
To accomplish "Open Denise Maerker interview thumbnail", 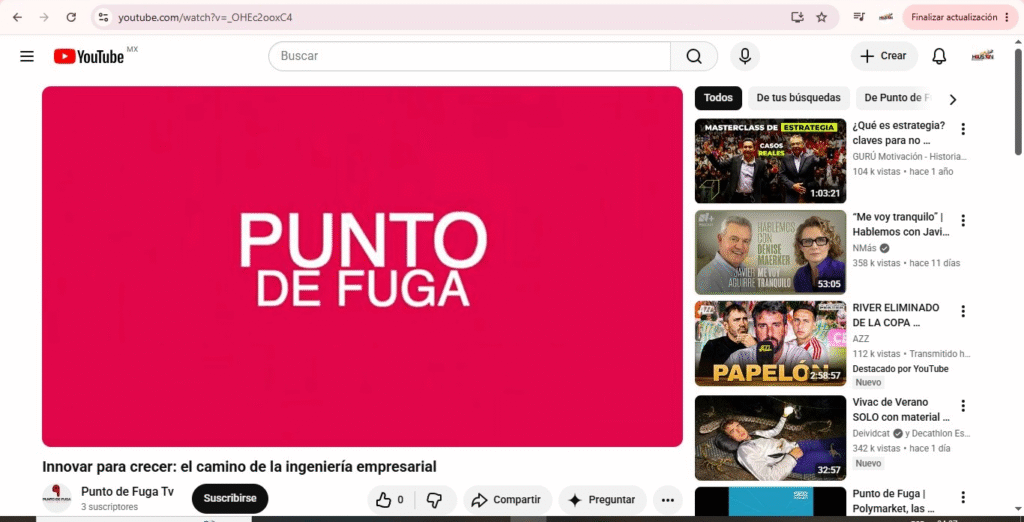I will (x=771, y=252).
